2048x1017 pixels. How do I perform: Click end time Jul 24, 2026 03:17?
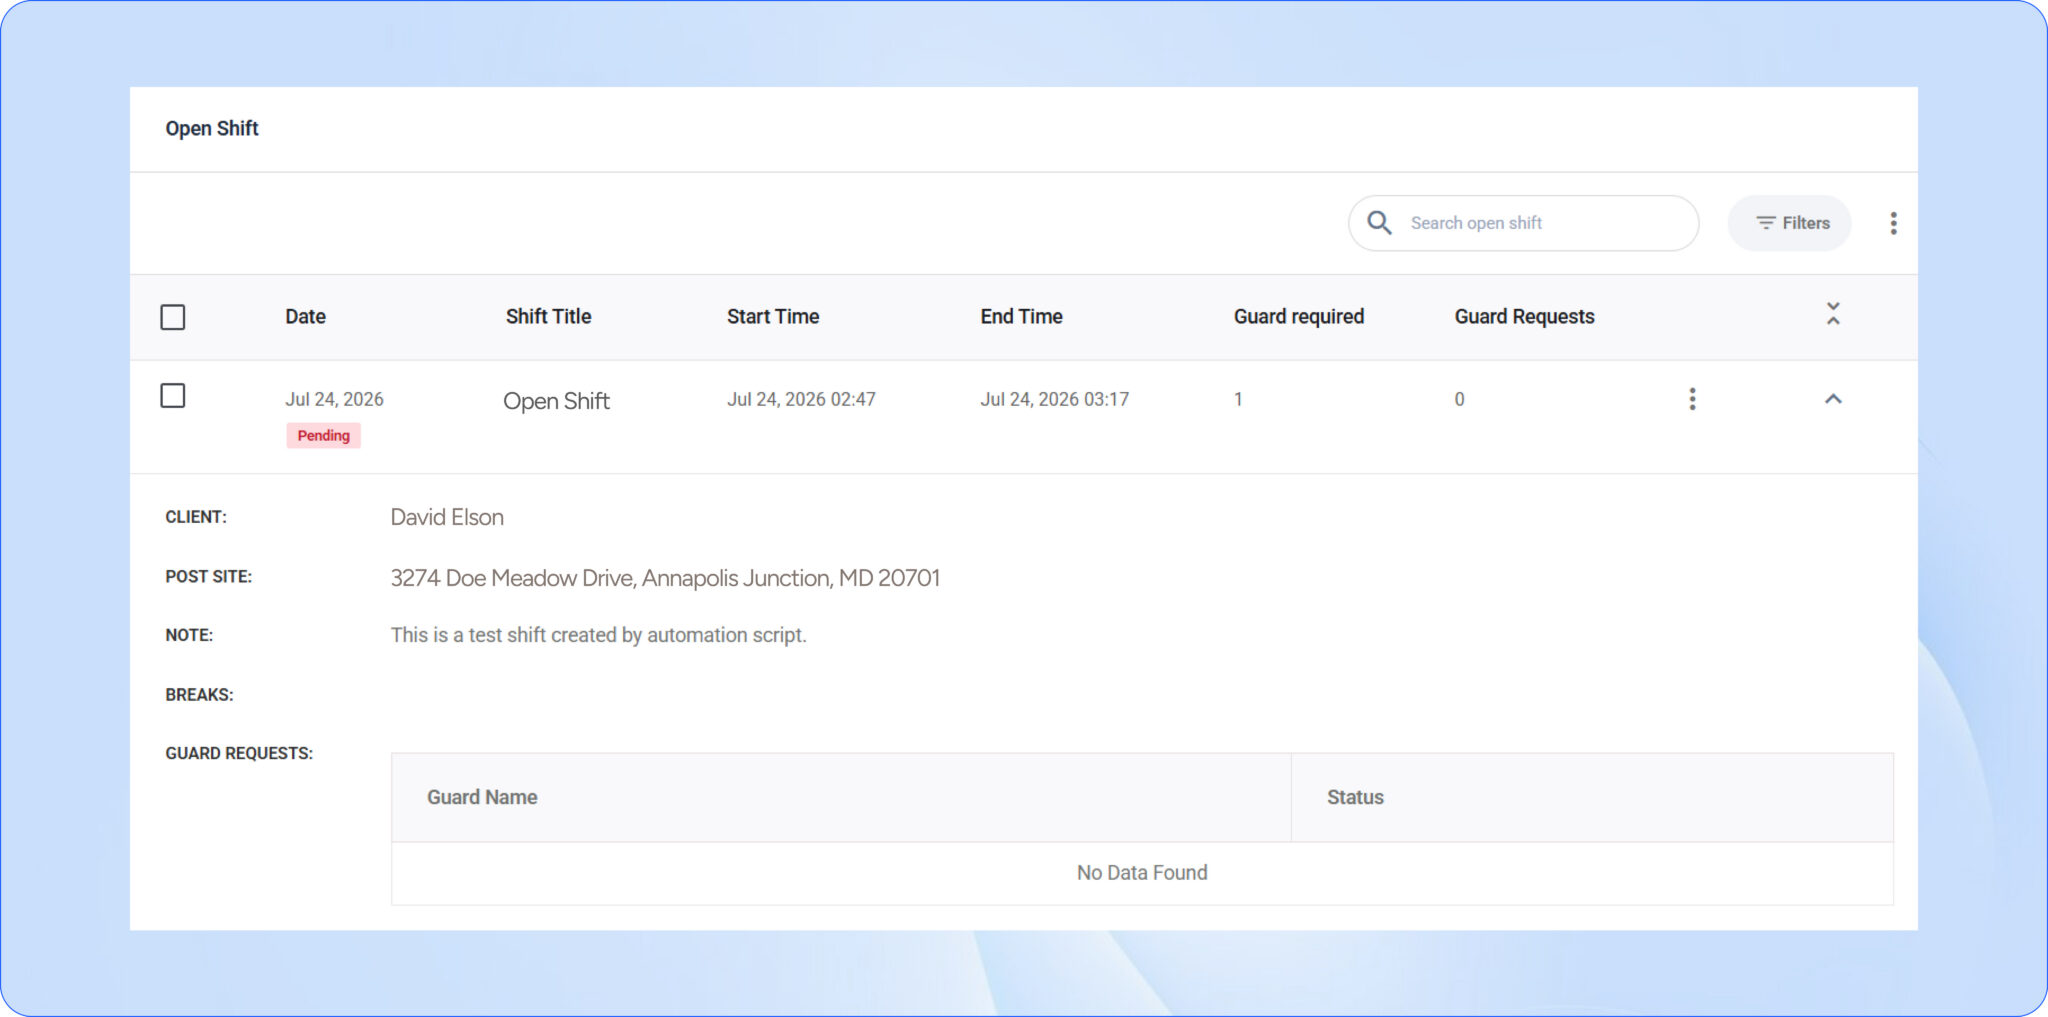coord(1054,399)
